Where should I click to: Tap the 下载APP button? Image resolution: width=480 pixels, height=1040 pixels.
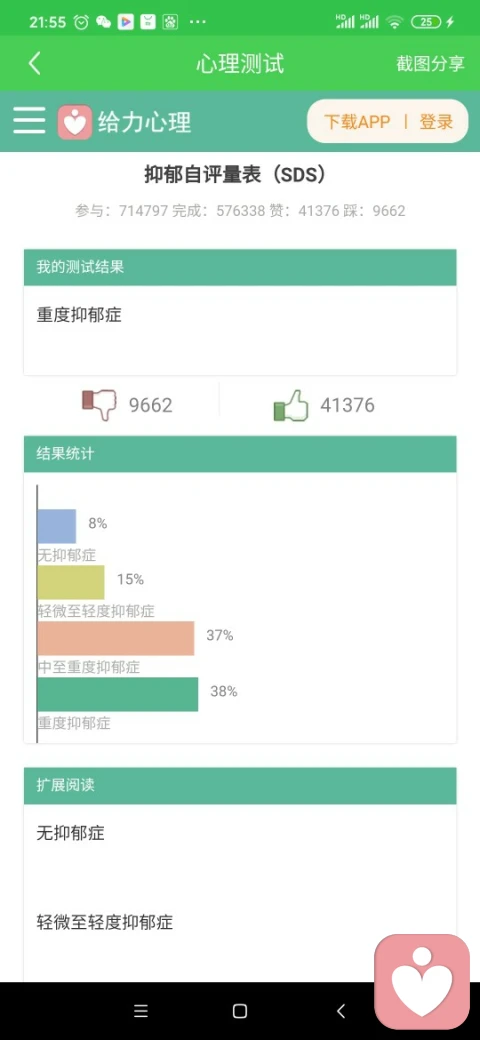(357, 121)
